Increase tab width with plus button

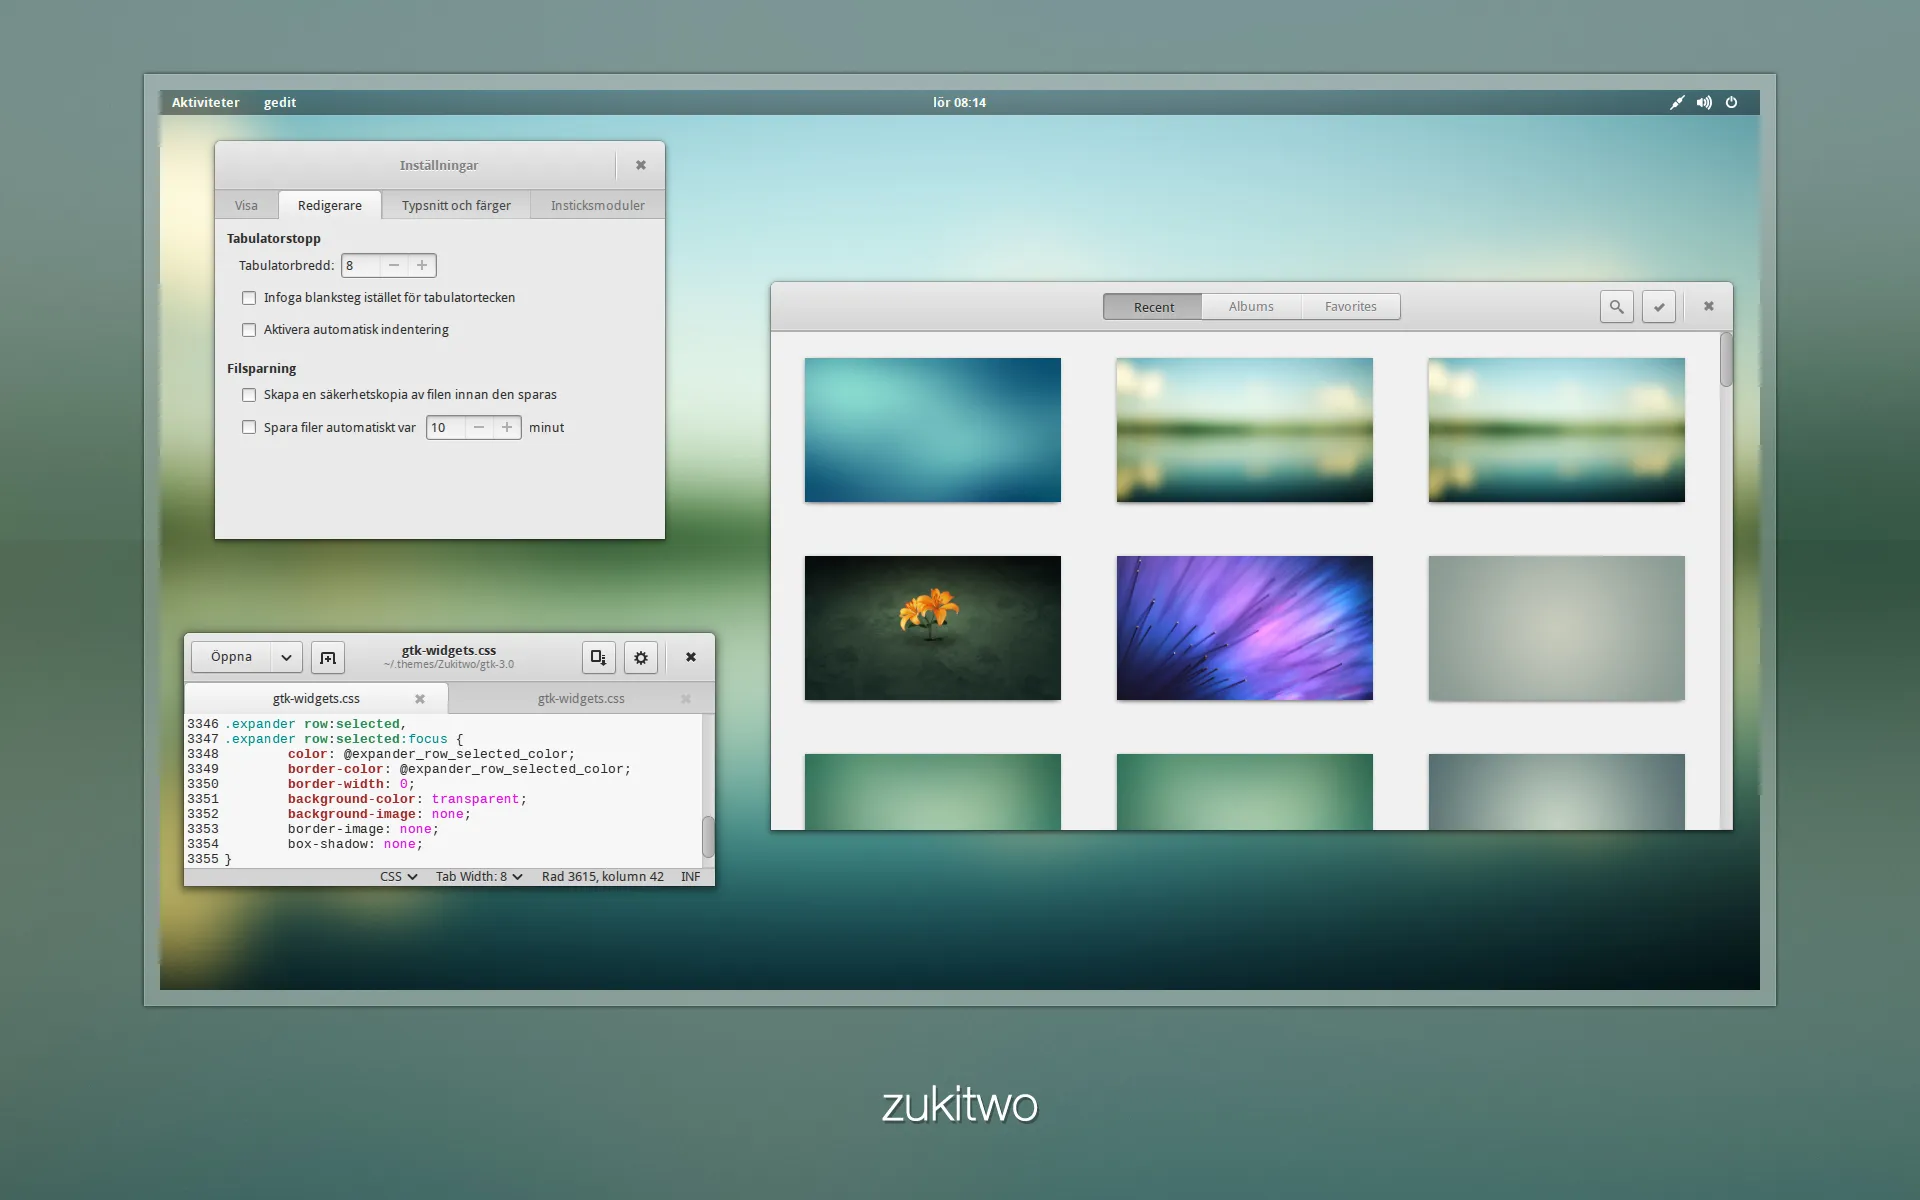pos(422,265)
